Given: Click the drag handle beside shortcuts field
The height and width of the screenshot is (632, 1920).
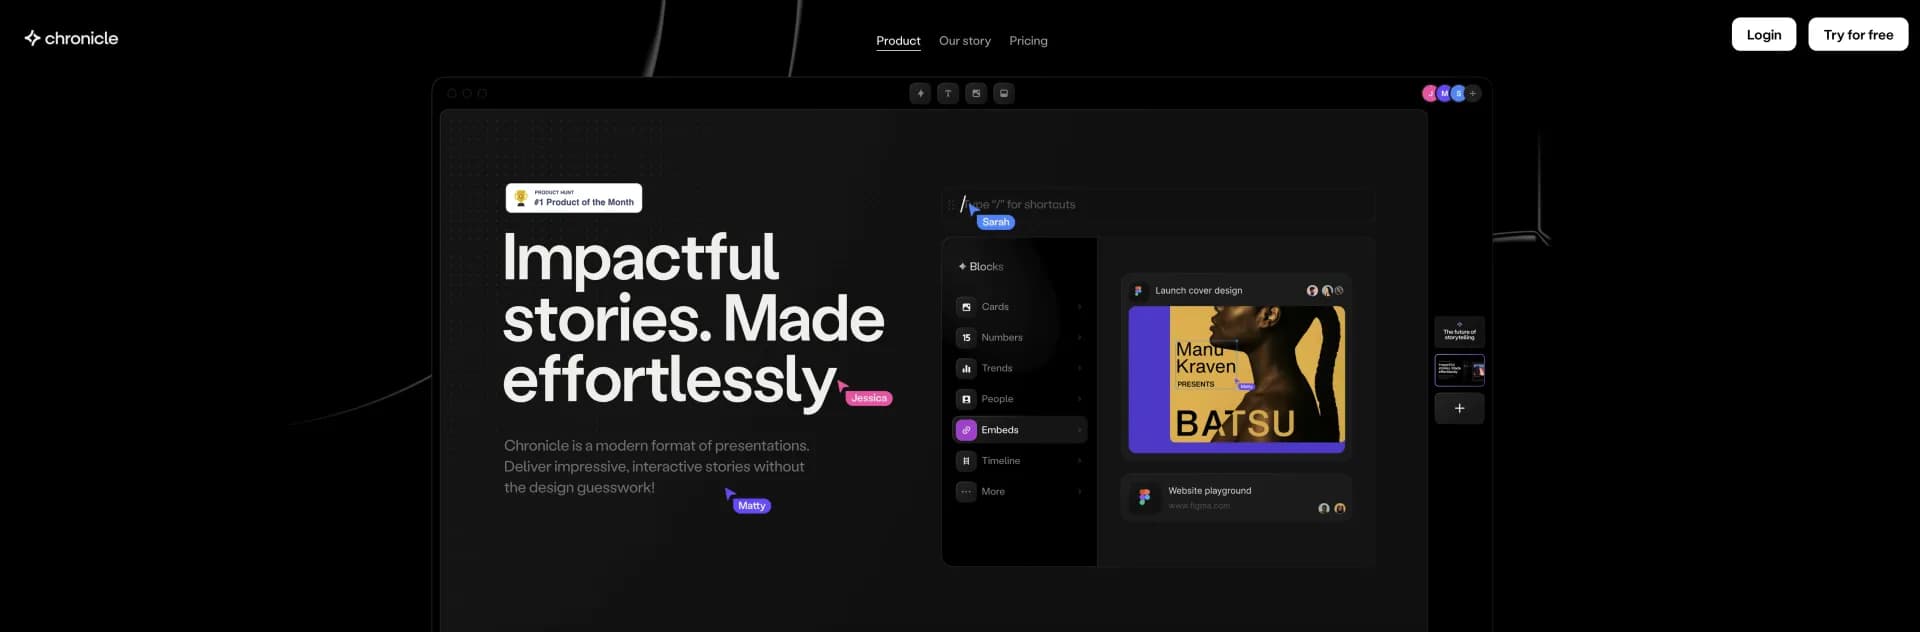Looking at the screenshot, I should (951, 204).
